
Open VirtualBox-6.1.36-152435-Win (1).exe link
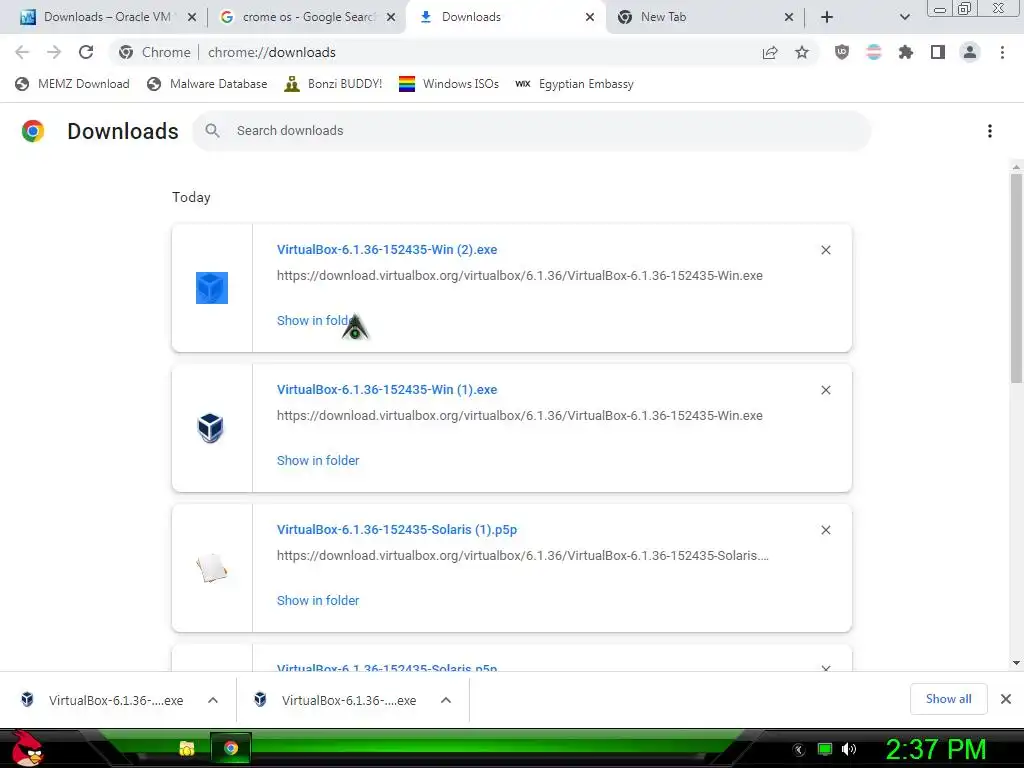387,390
